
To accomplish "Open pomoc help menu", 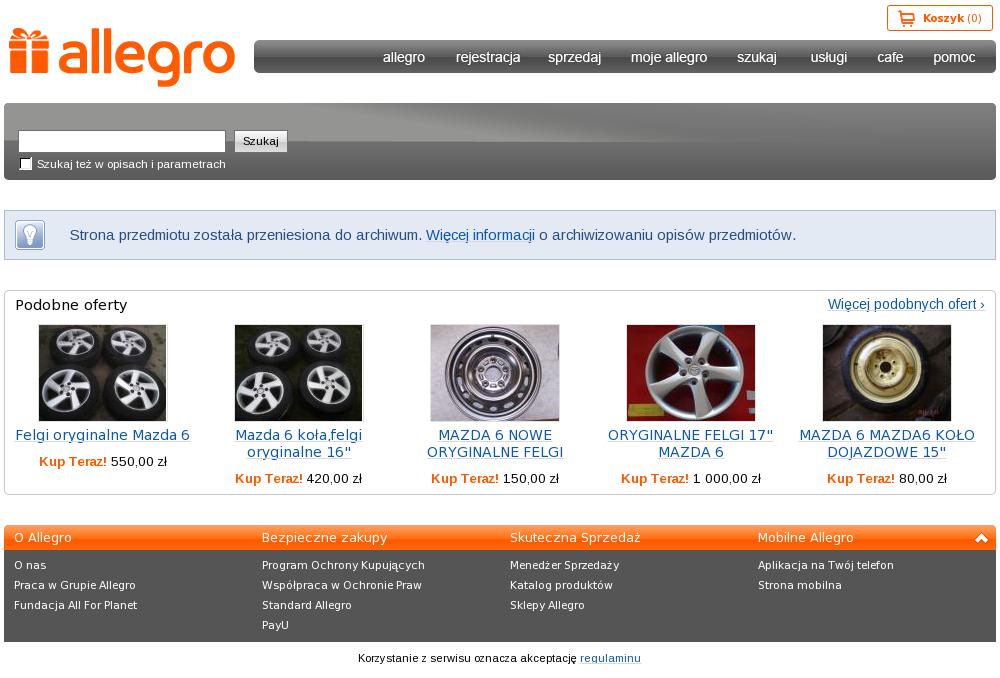I will tap(954, 57).
